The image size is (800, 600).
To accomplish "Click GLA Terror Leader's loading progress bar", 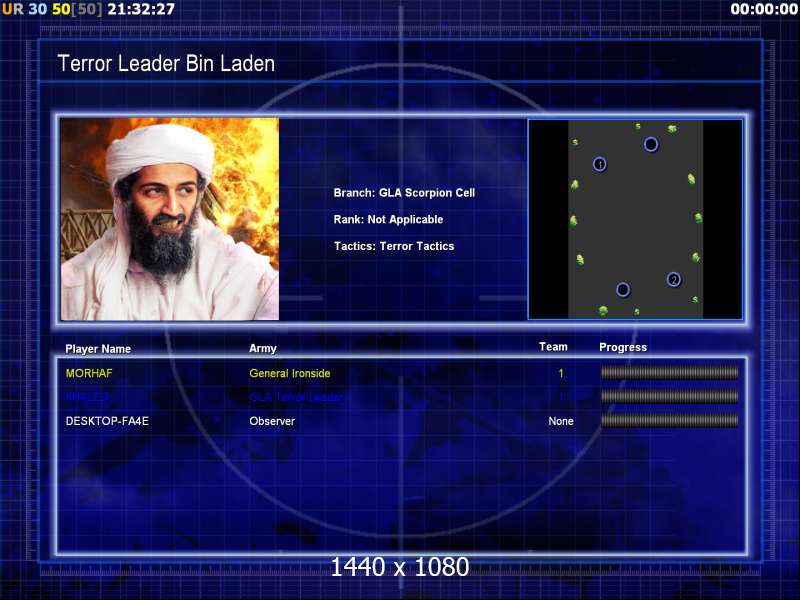I will [669, 396].
